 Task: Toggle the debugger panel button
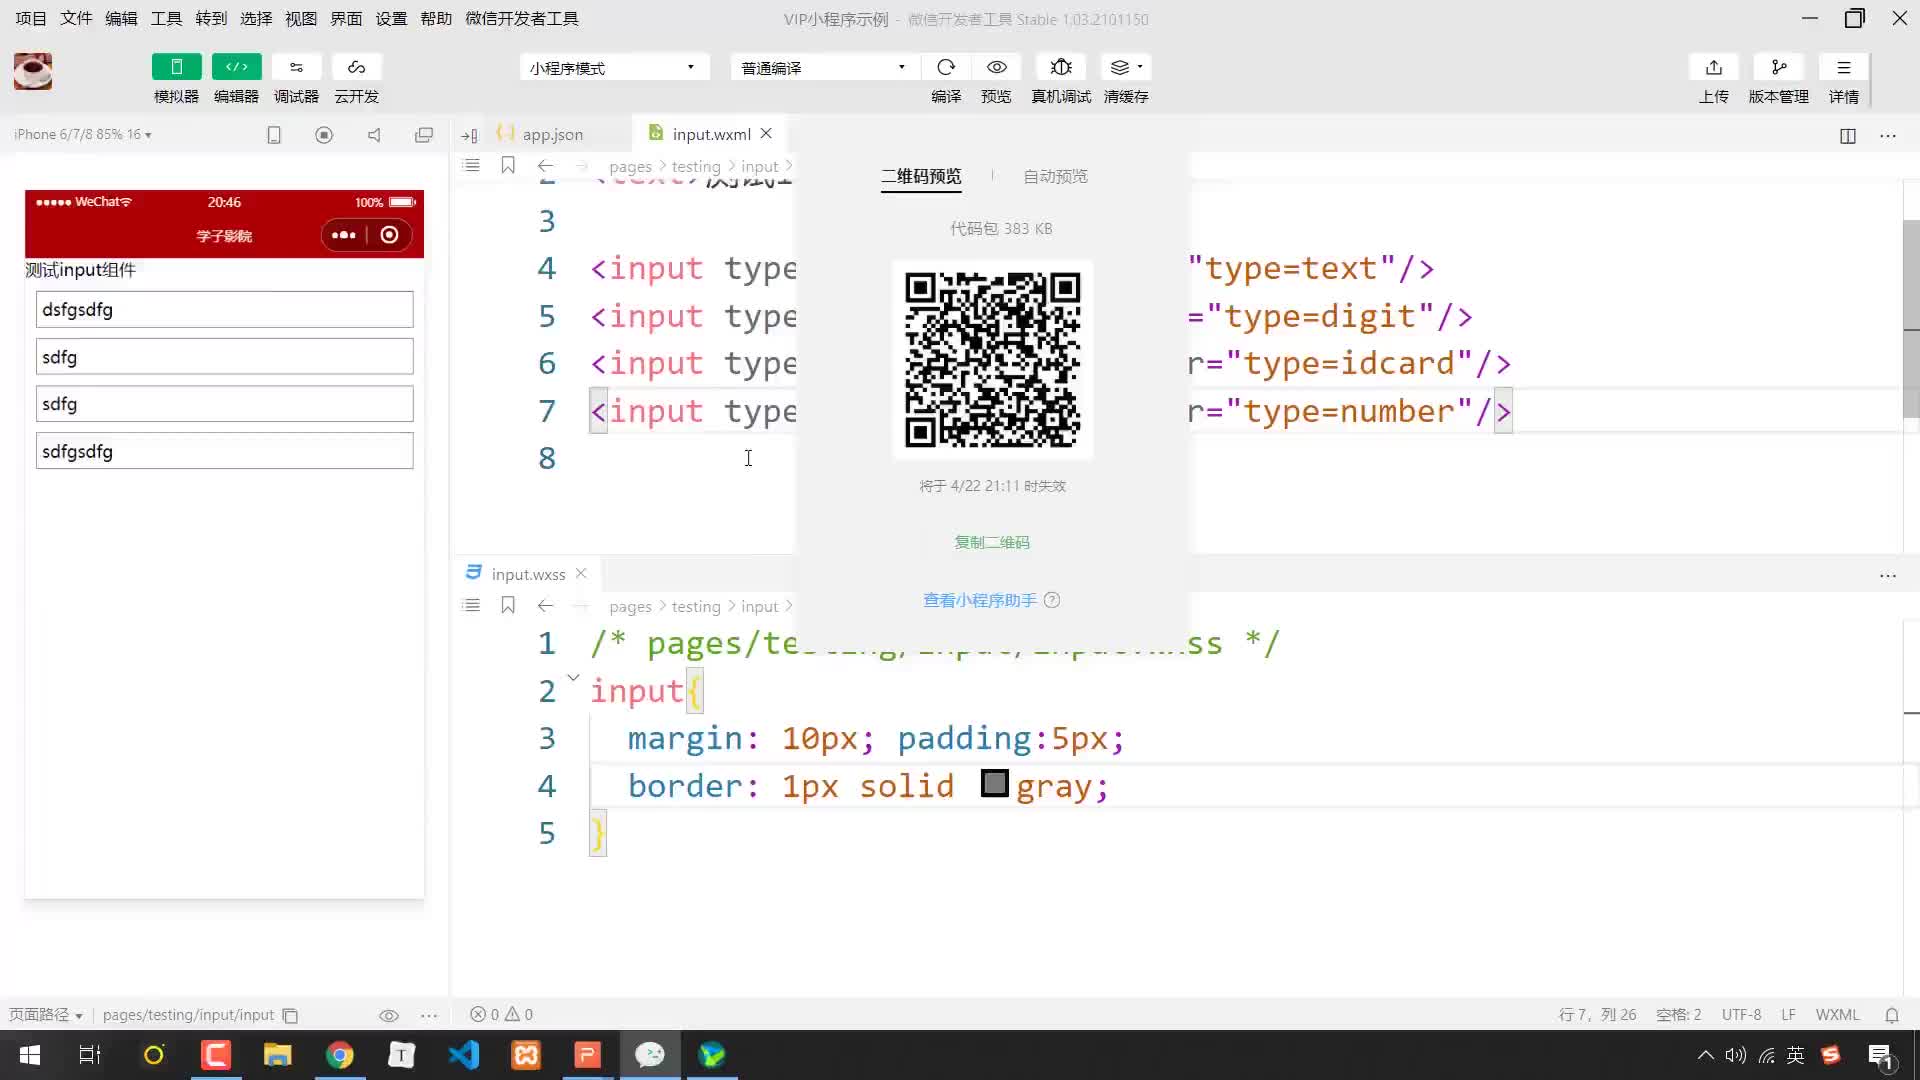pyautogui.click(x=296, y=67)
